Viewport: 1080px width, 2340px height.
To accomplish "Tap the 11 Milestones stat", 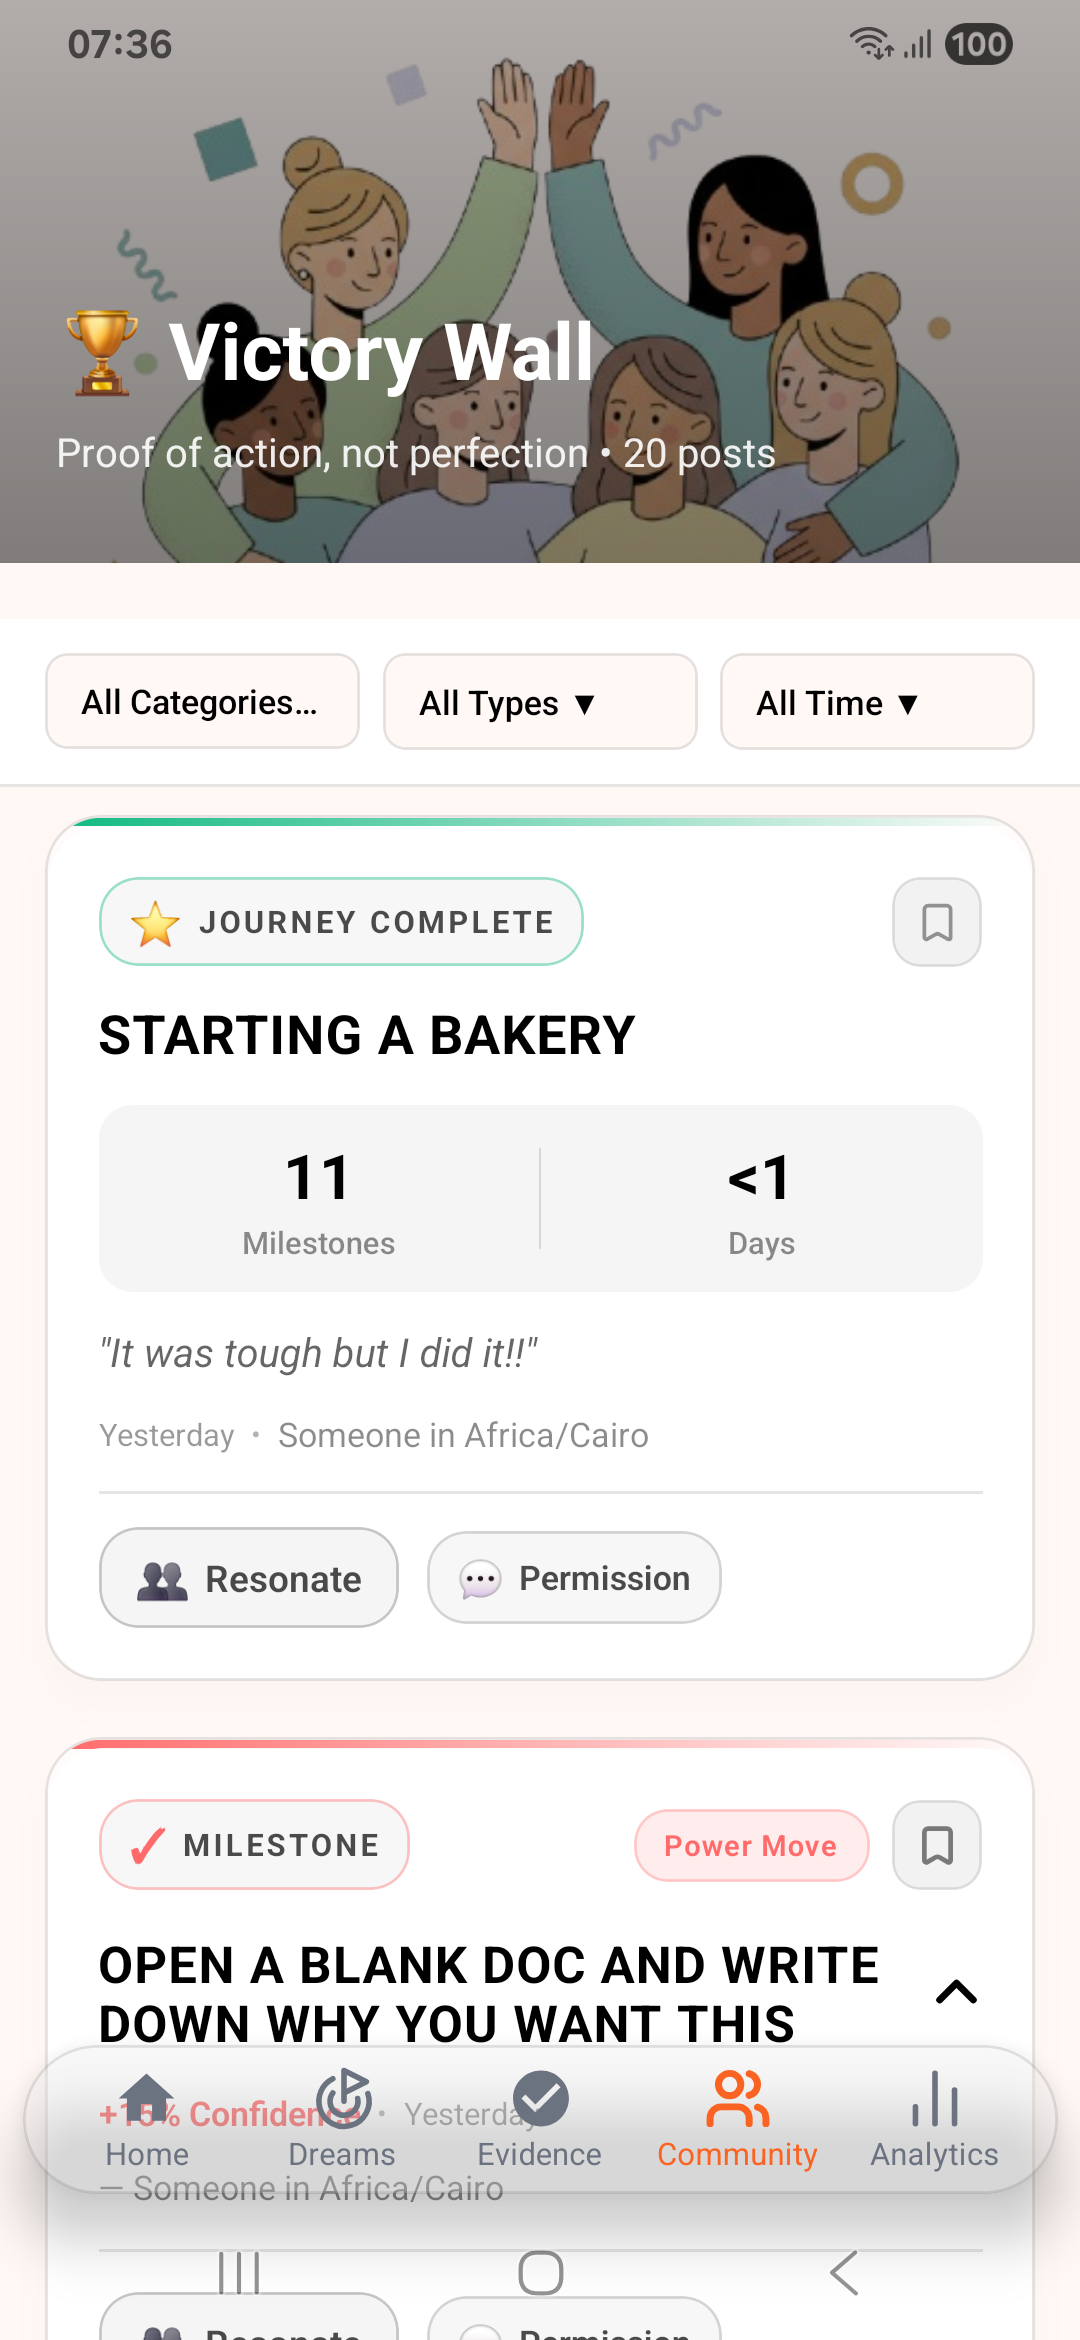I will (319, 1198).
